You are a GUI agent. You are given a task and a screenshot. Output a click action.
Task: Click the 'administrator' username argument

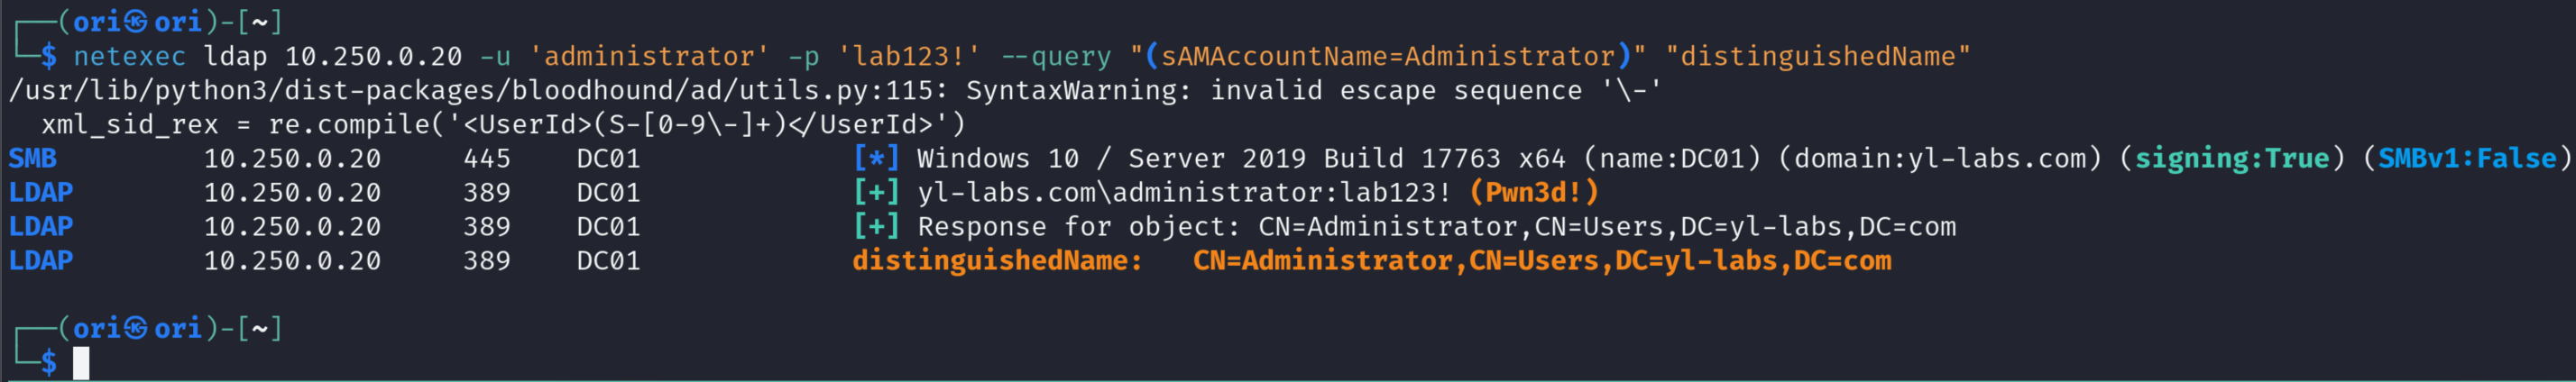(x=648, y=56)
